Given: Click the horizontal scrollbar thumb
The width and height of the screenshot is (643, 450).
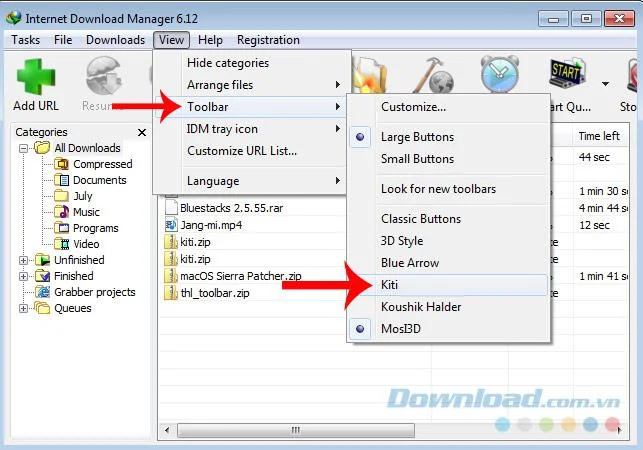Looking at the screenshot, I should pyautogui.click(x=296, y=430).
